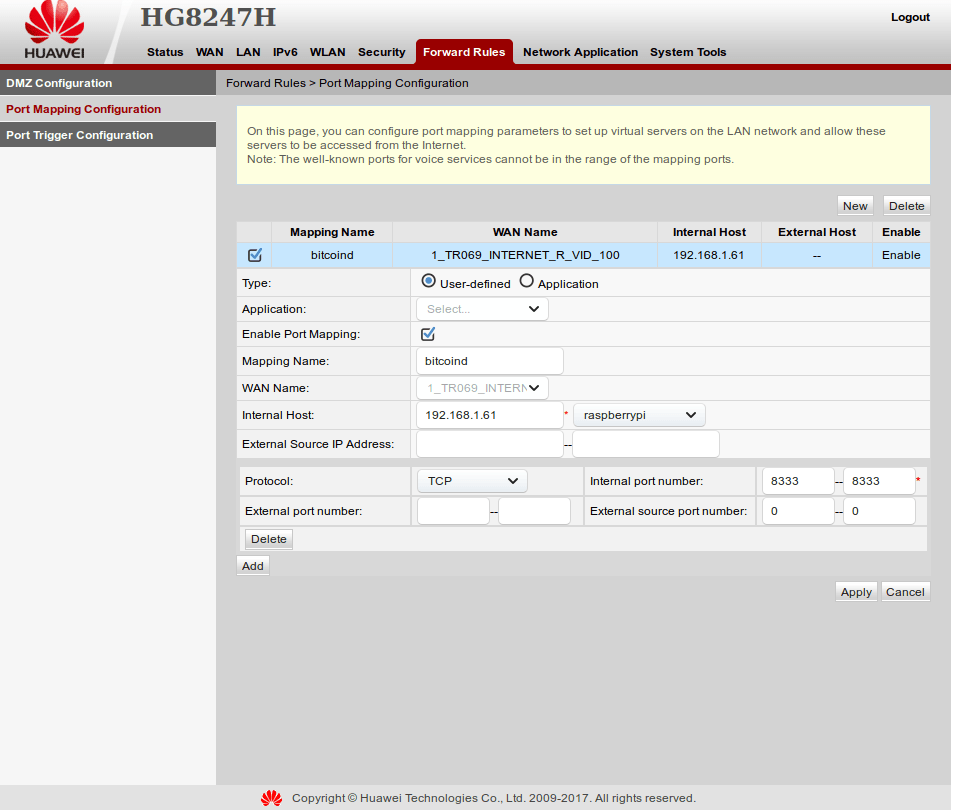Viewport: 954px width, 811px height.
Task: Open Port Trigger Configuration in sidebar
Action: pos(80,135)
